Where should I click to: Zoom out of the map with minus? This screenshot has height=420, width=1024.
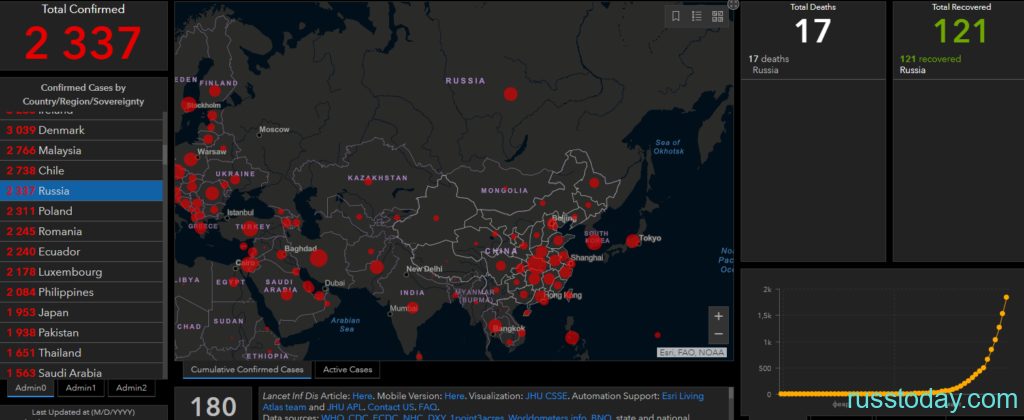(718, 334)
